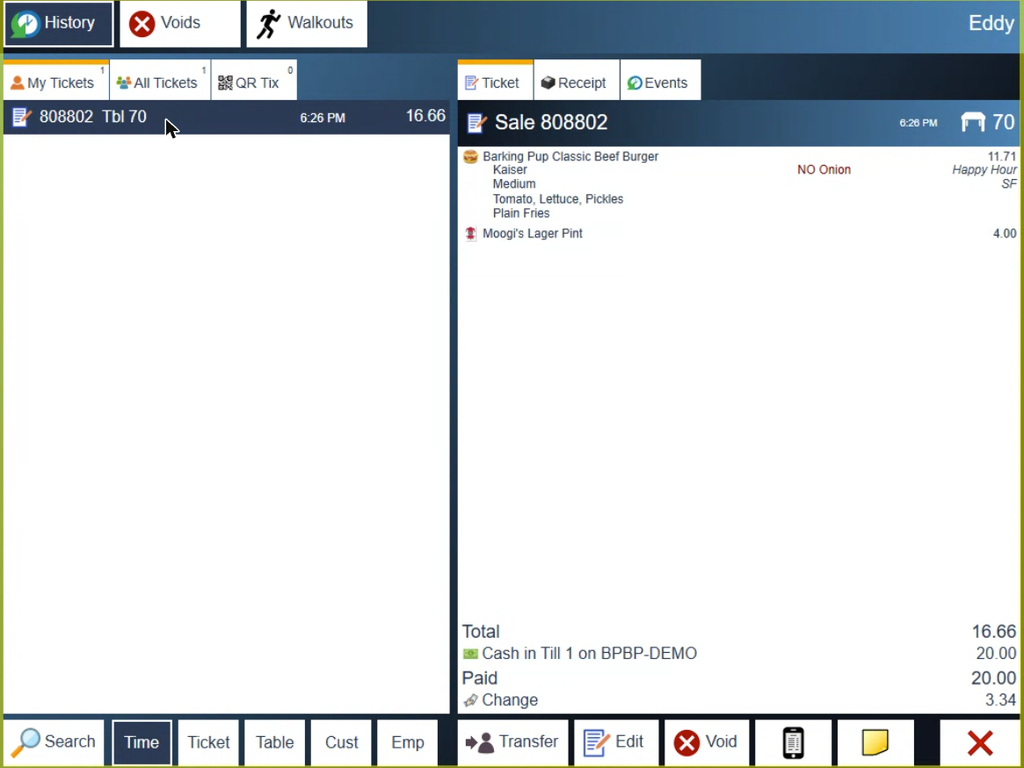Switch to the Voids tab
The width and height of the screenshot is (1024, 768).
(180, 24)
